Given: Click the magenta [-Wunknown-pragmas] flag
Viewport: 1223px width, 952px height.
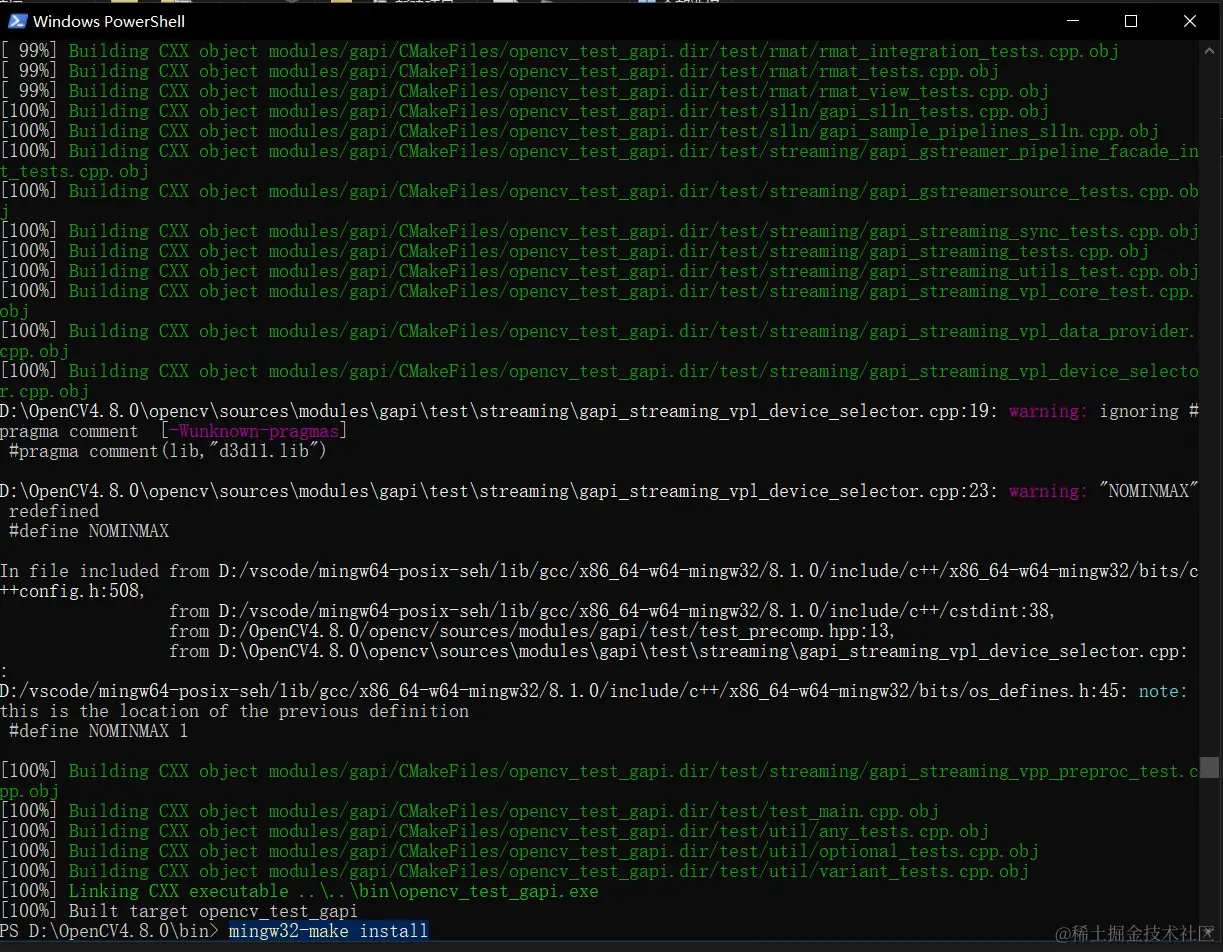Looking at the screenshot, I should (254, 431).
